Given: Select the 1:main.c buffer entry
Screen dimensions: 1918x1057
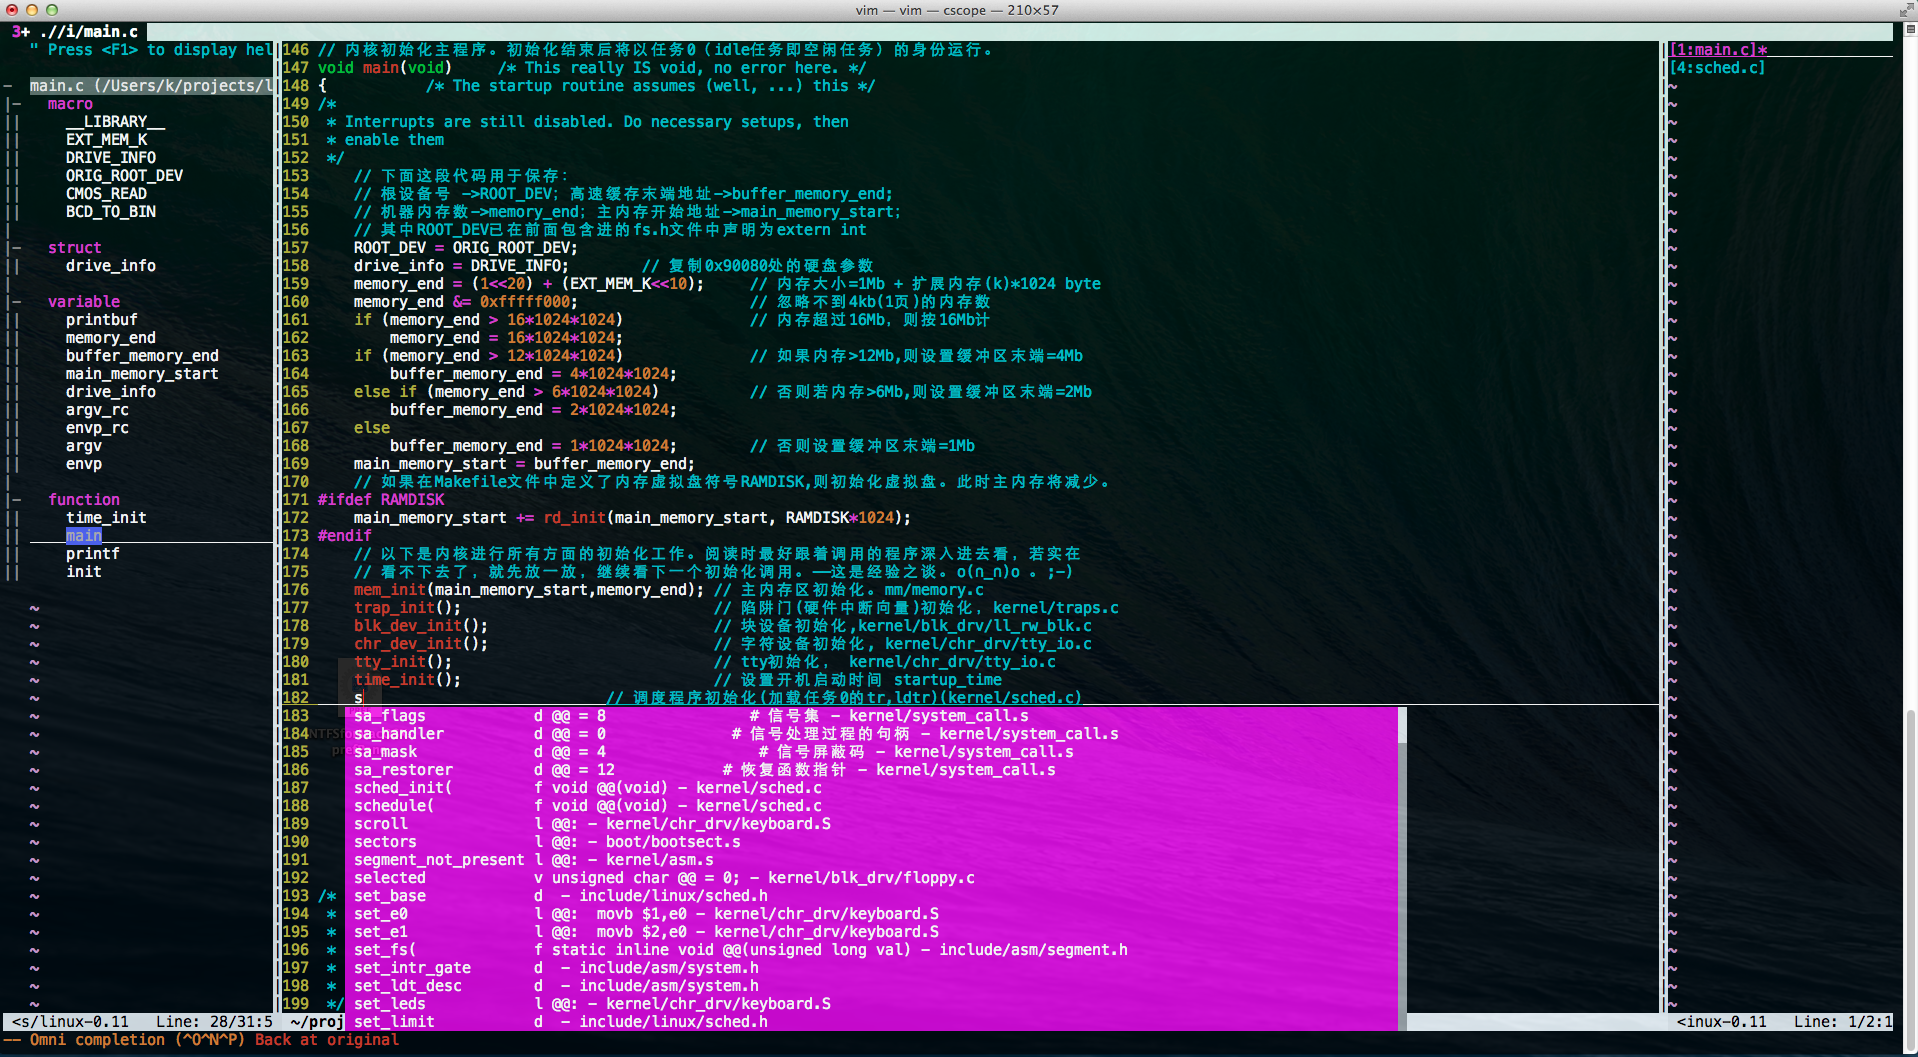Looking at the screenshot, I should (x=1717, y=50).
